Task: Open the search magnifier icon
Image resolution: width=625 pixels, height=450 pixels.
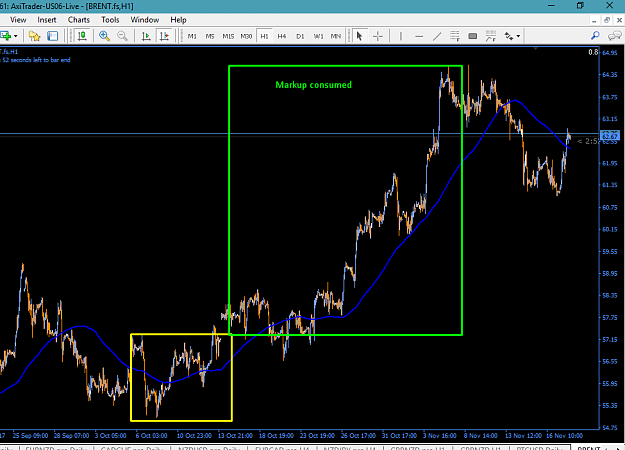Action: pyautogui.click(x=595, y=36)
